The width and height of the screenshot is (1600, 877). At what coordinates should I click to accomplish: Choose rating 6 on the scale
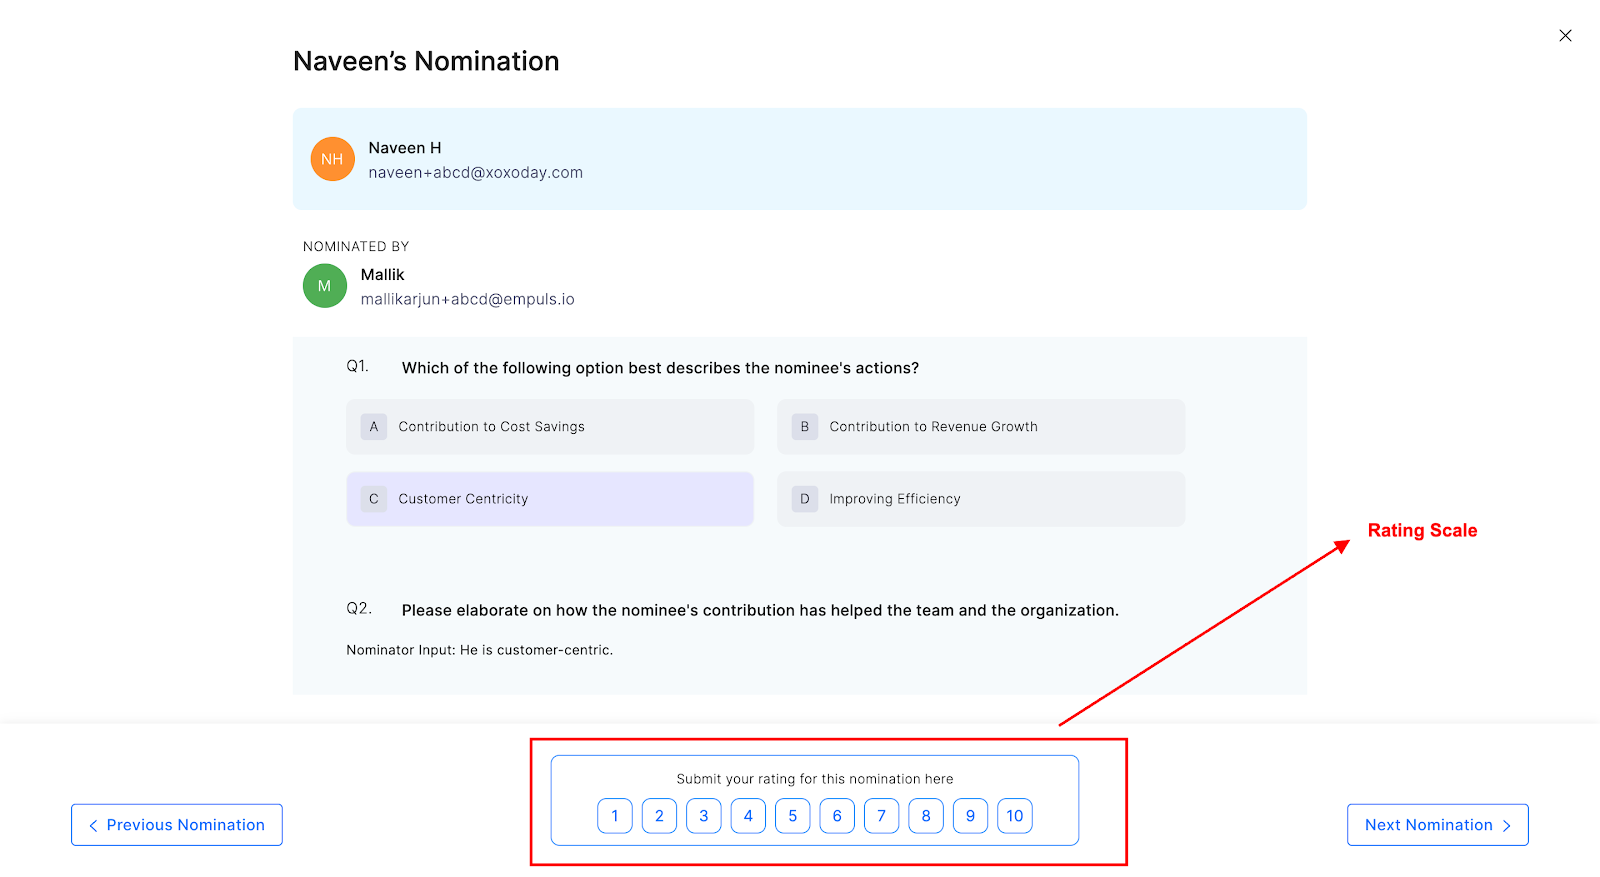(837, 816)
